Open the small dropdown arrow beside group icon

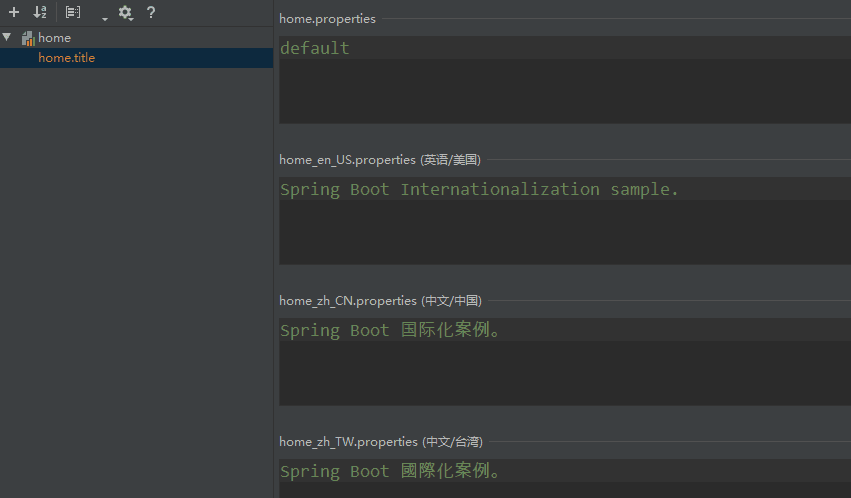pos(104,18)
